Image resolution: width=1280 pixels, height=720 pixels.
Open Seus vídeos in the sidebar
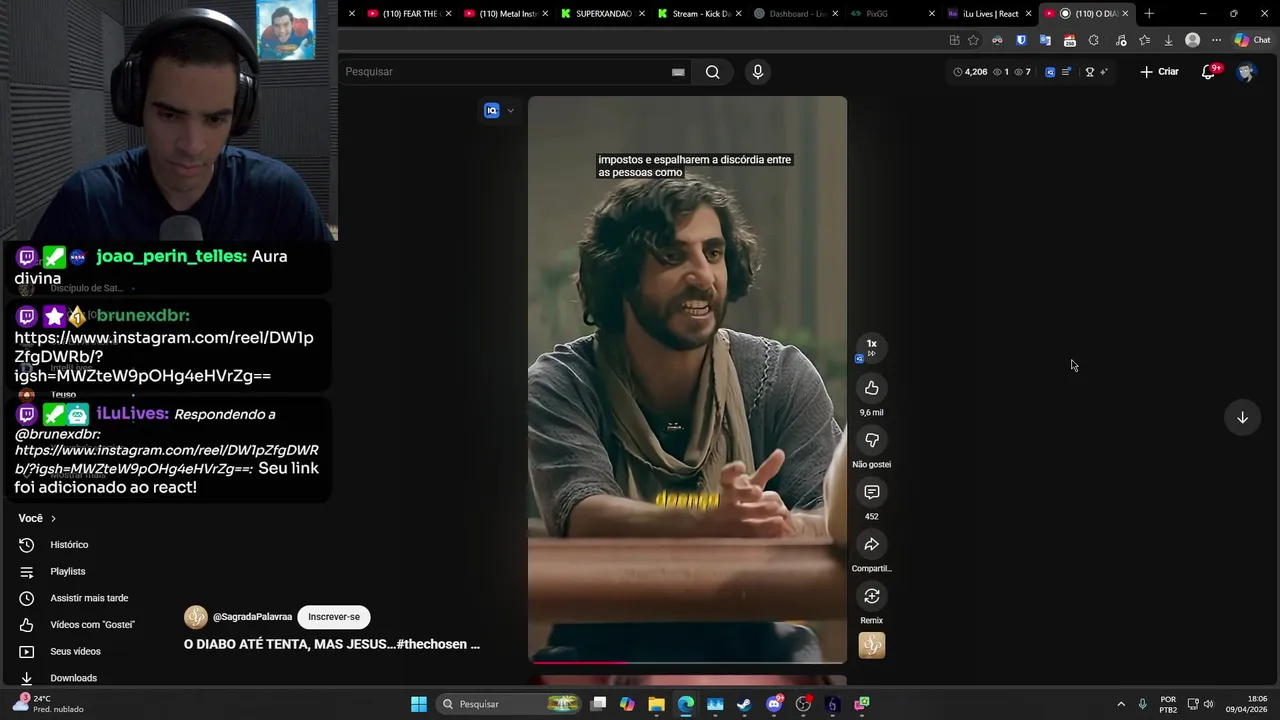click(75, 651)
